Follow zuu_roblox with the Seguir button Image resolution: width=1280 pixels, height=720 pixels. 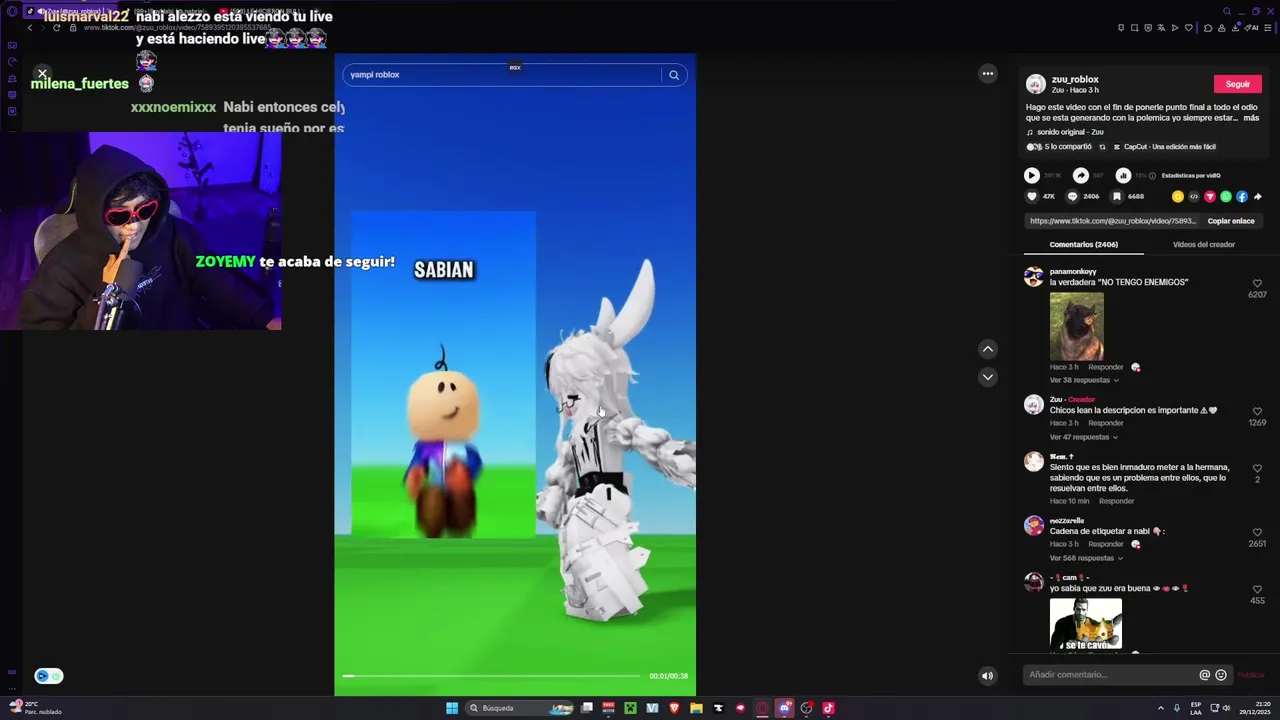1238,84
